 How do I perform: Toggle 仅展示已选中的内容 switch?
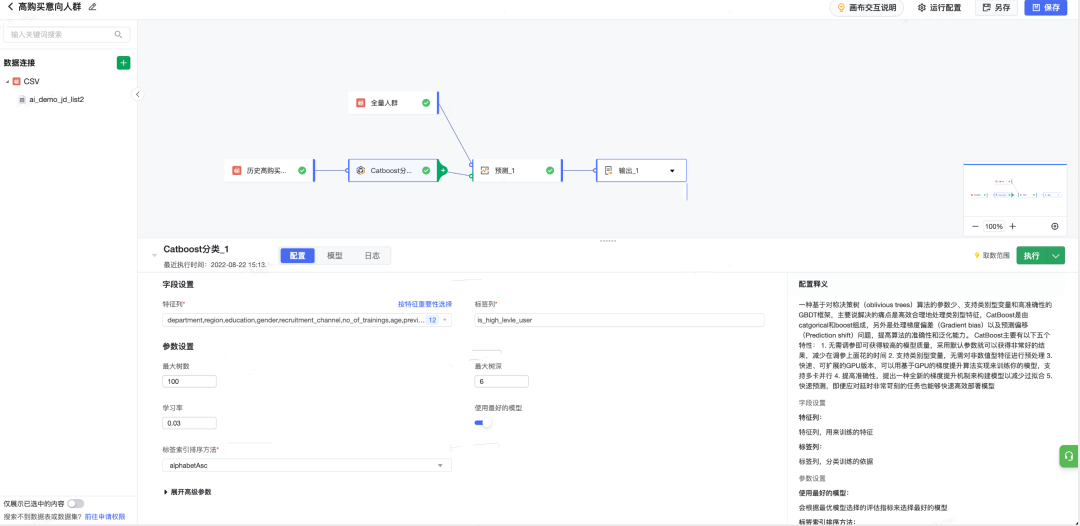coord(76,504)
